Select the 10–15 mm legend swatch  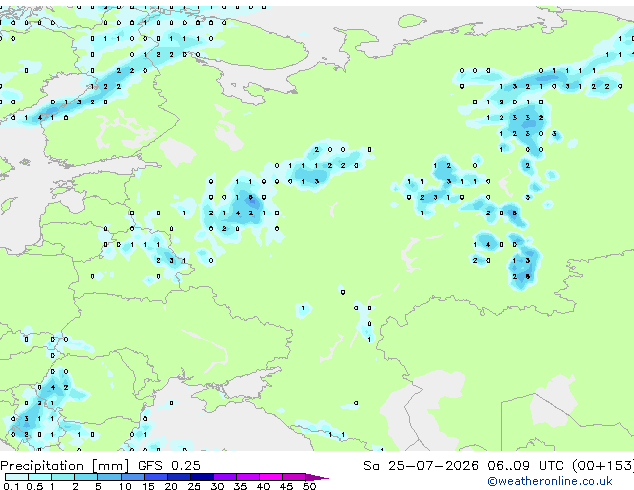132,477
